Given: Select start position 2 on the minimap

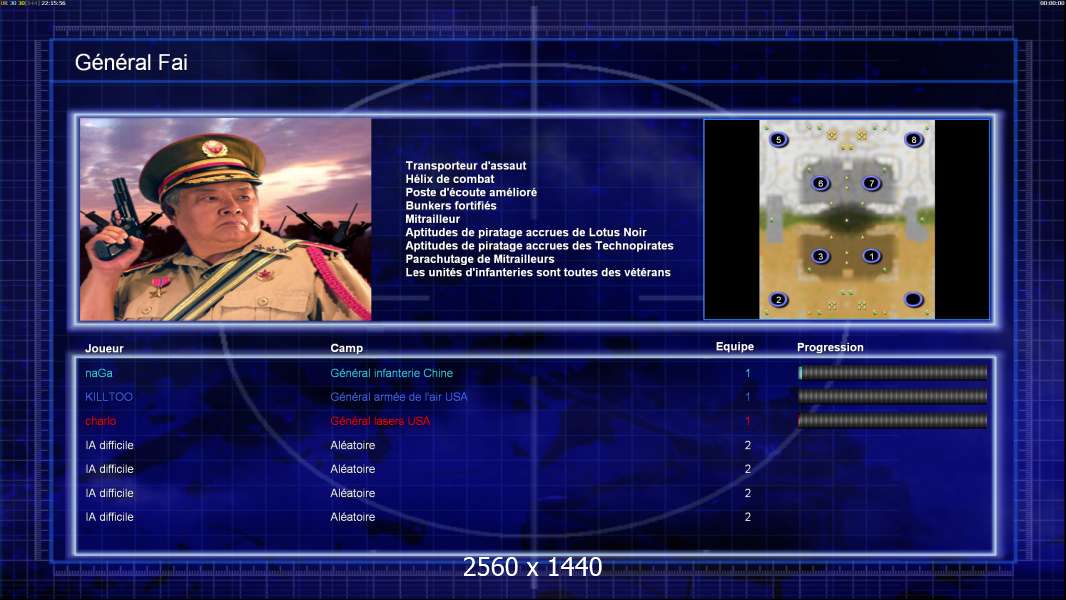Looking at the screenshot, I should tap(778, 300).
